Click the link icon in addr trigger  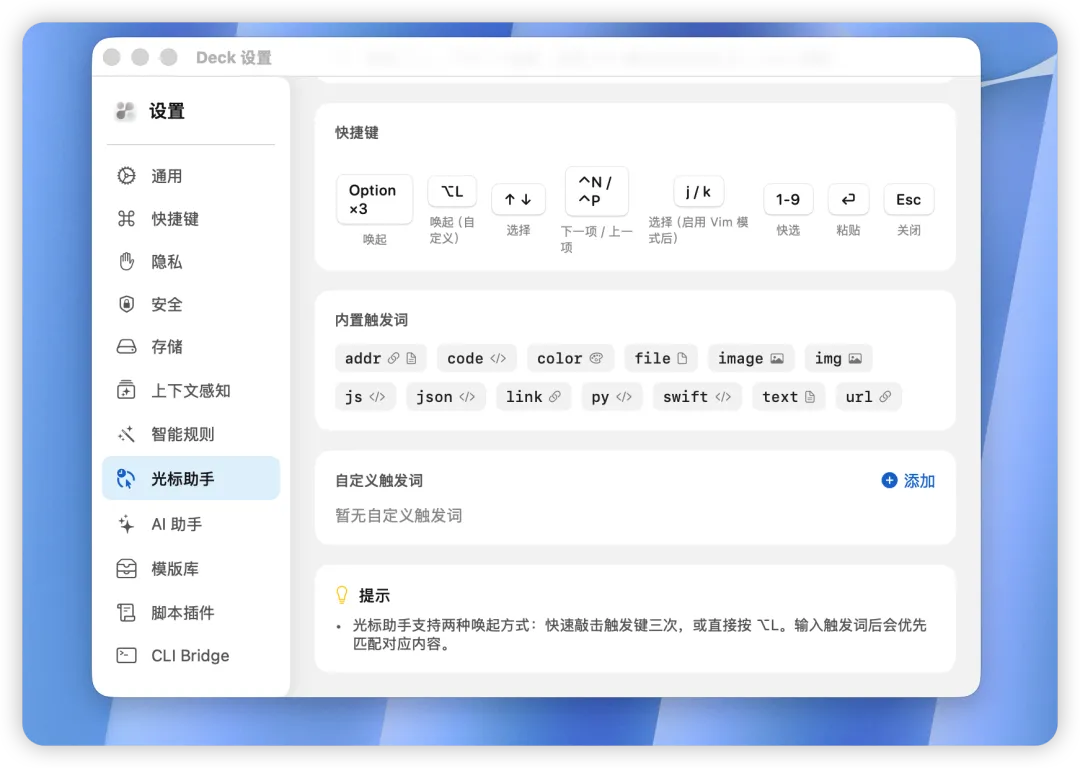(x=393, y=358)
